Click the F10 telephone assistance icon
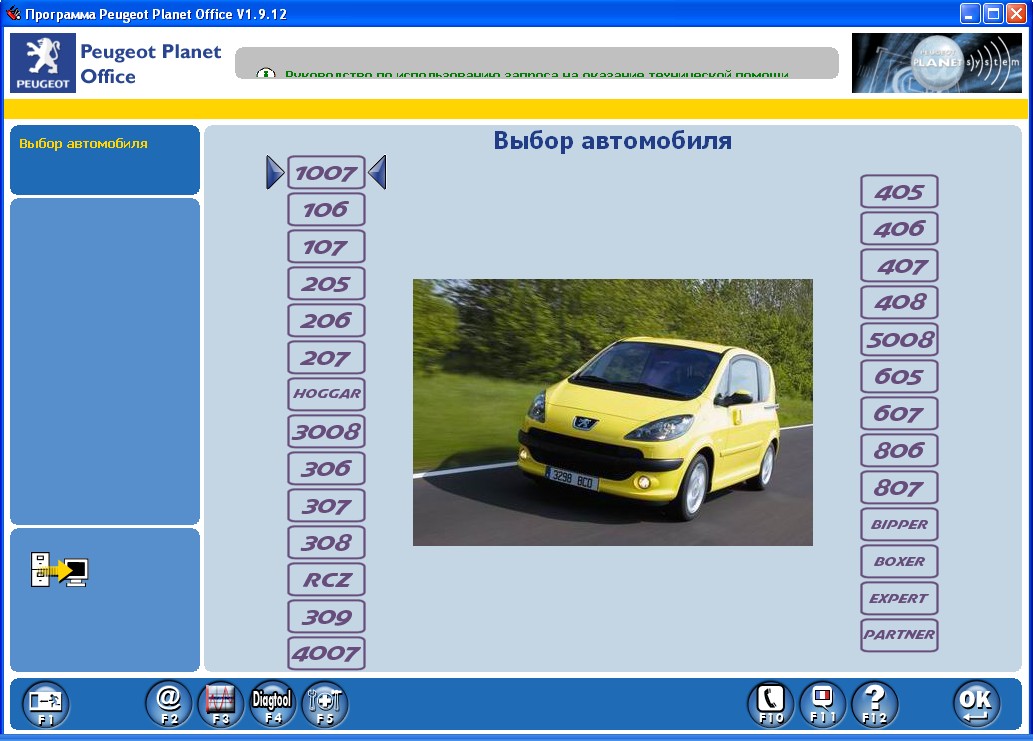This screenshot has width=1033, height=741. tap(771, 704)
